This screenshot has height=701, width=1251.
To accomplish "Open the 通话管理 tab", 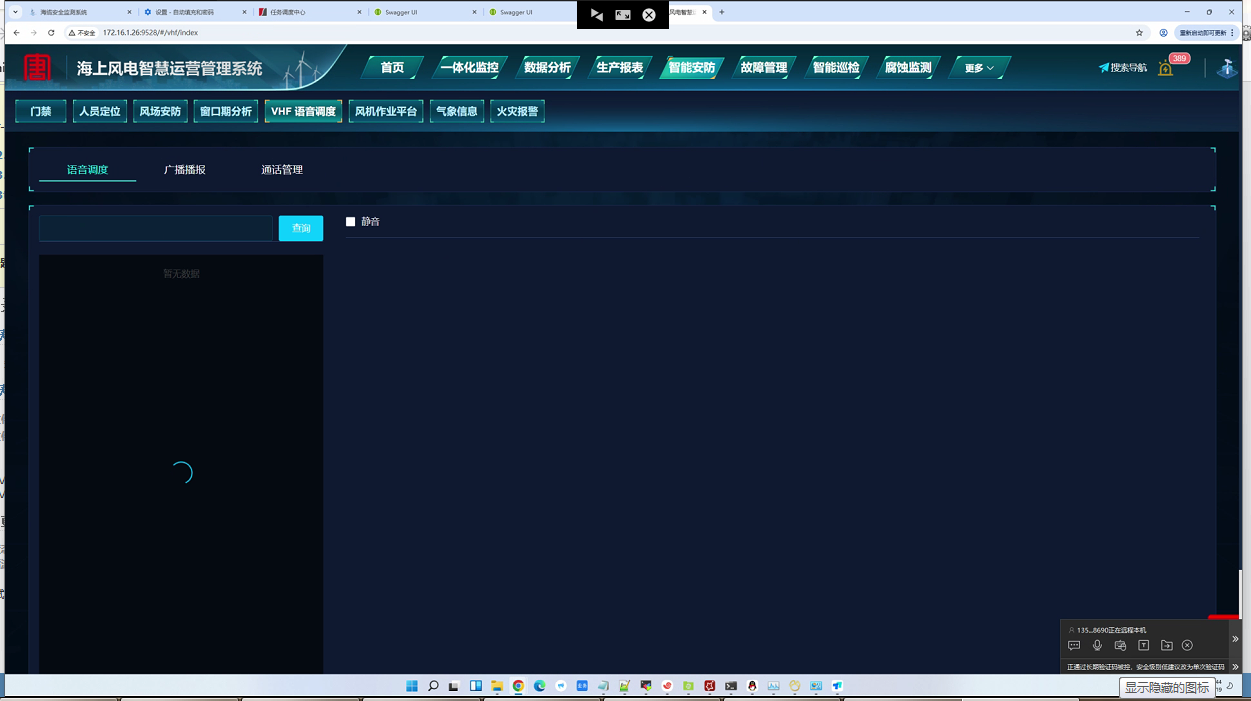I will (282, 170).
